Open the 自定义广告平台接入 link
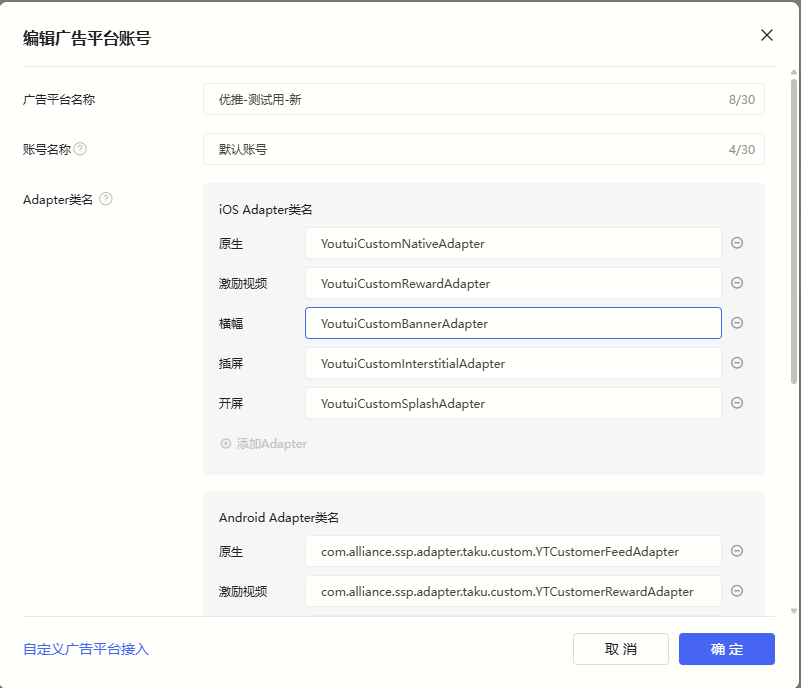Viewport: 801px width, 688px height. click(86, 649)
